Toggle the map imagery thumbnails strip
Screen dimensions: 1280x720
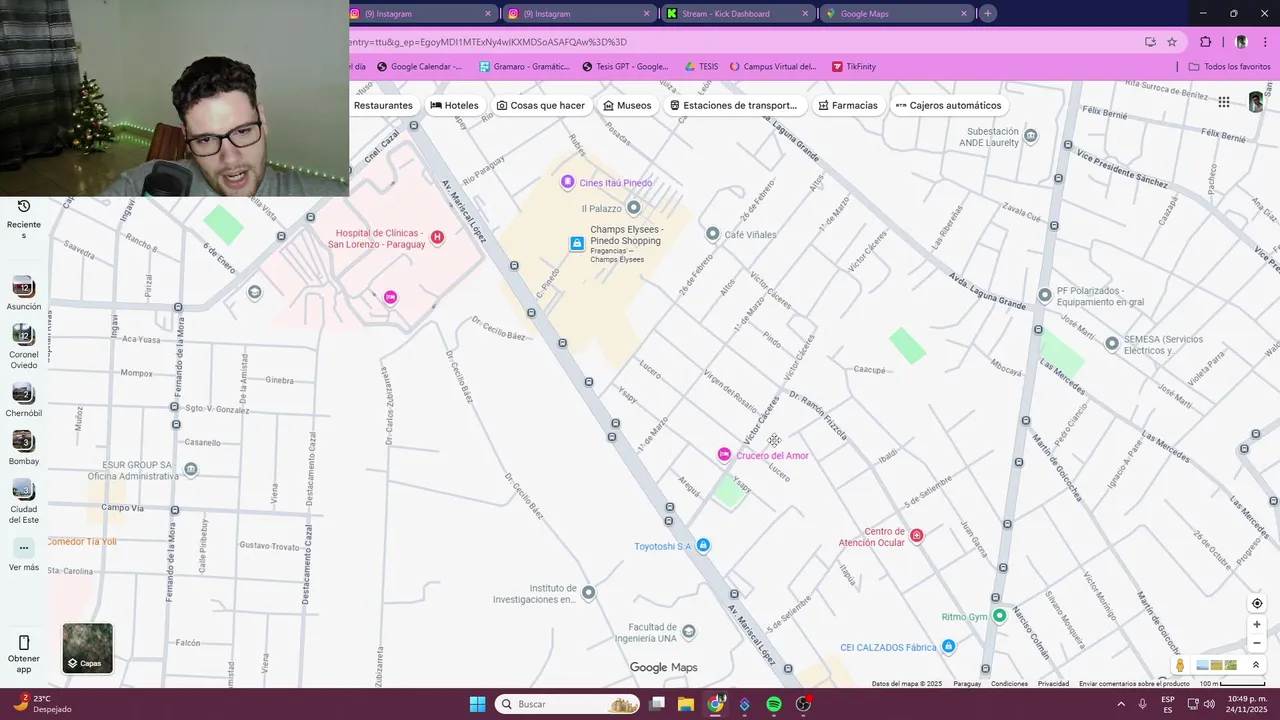[1217, 665]
